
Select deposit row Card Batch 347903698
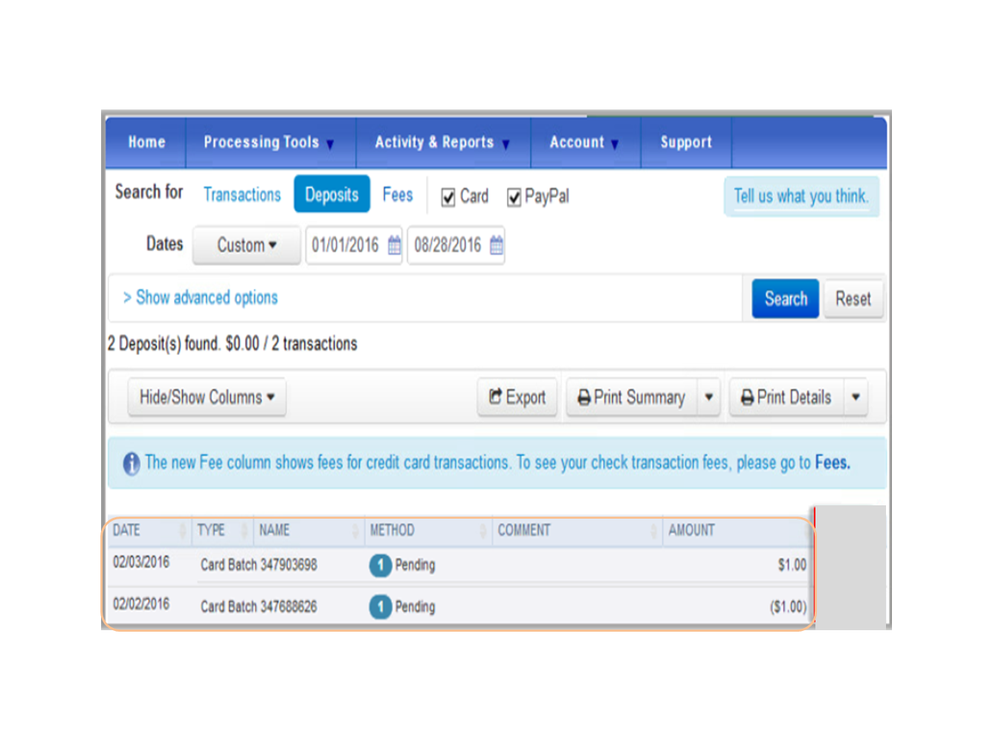[460, 565]
